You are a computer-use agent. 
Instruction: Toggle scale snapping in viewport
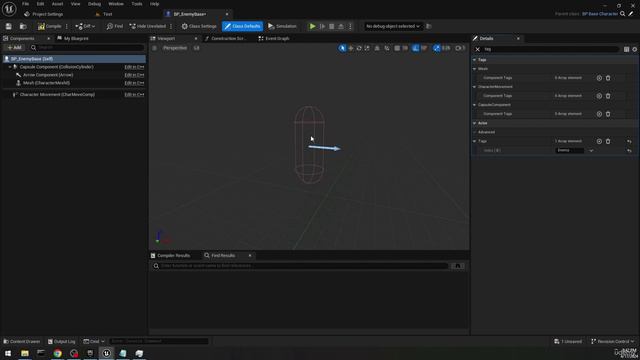tap(436, 48)
